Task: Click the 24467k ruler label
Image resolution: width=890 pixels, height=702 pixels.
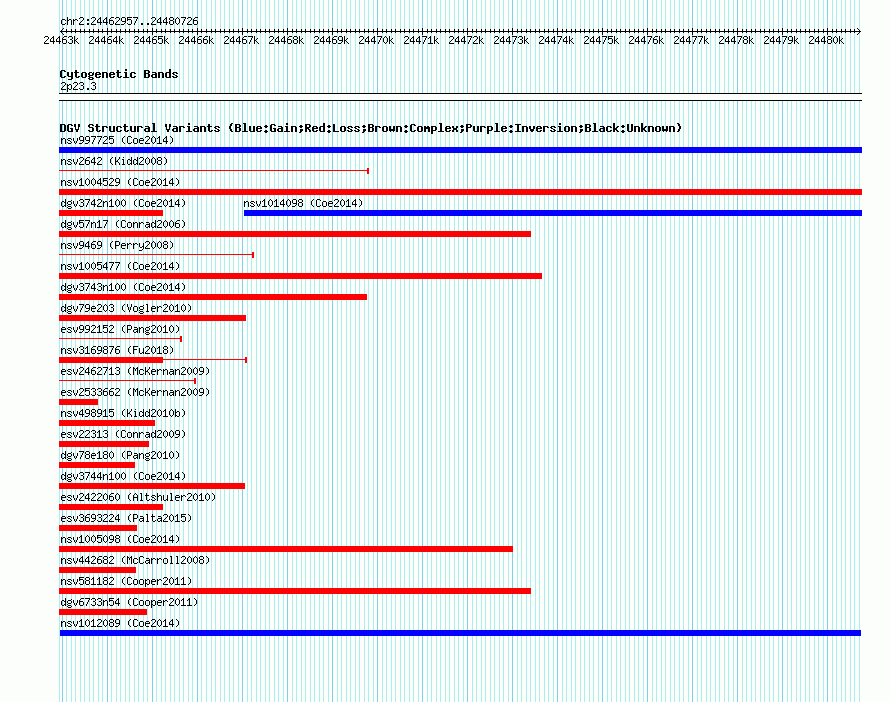Action: click(241, 40)
